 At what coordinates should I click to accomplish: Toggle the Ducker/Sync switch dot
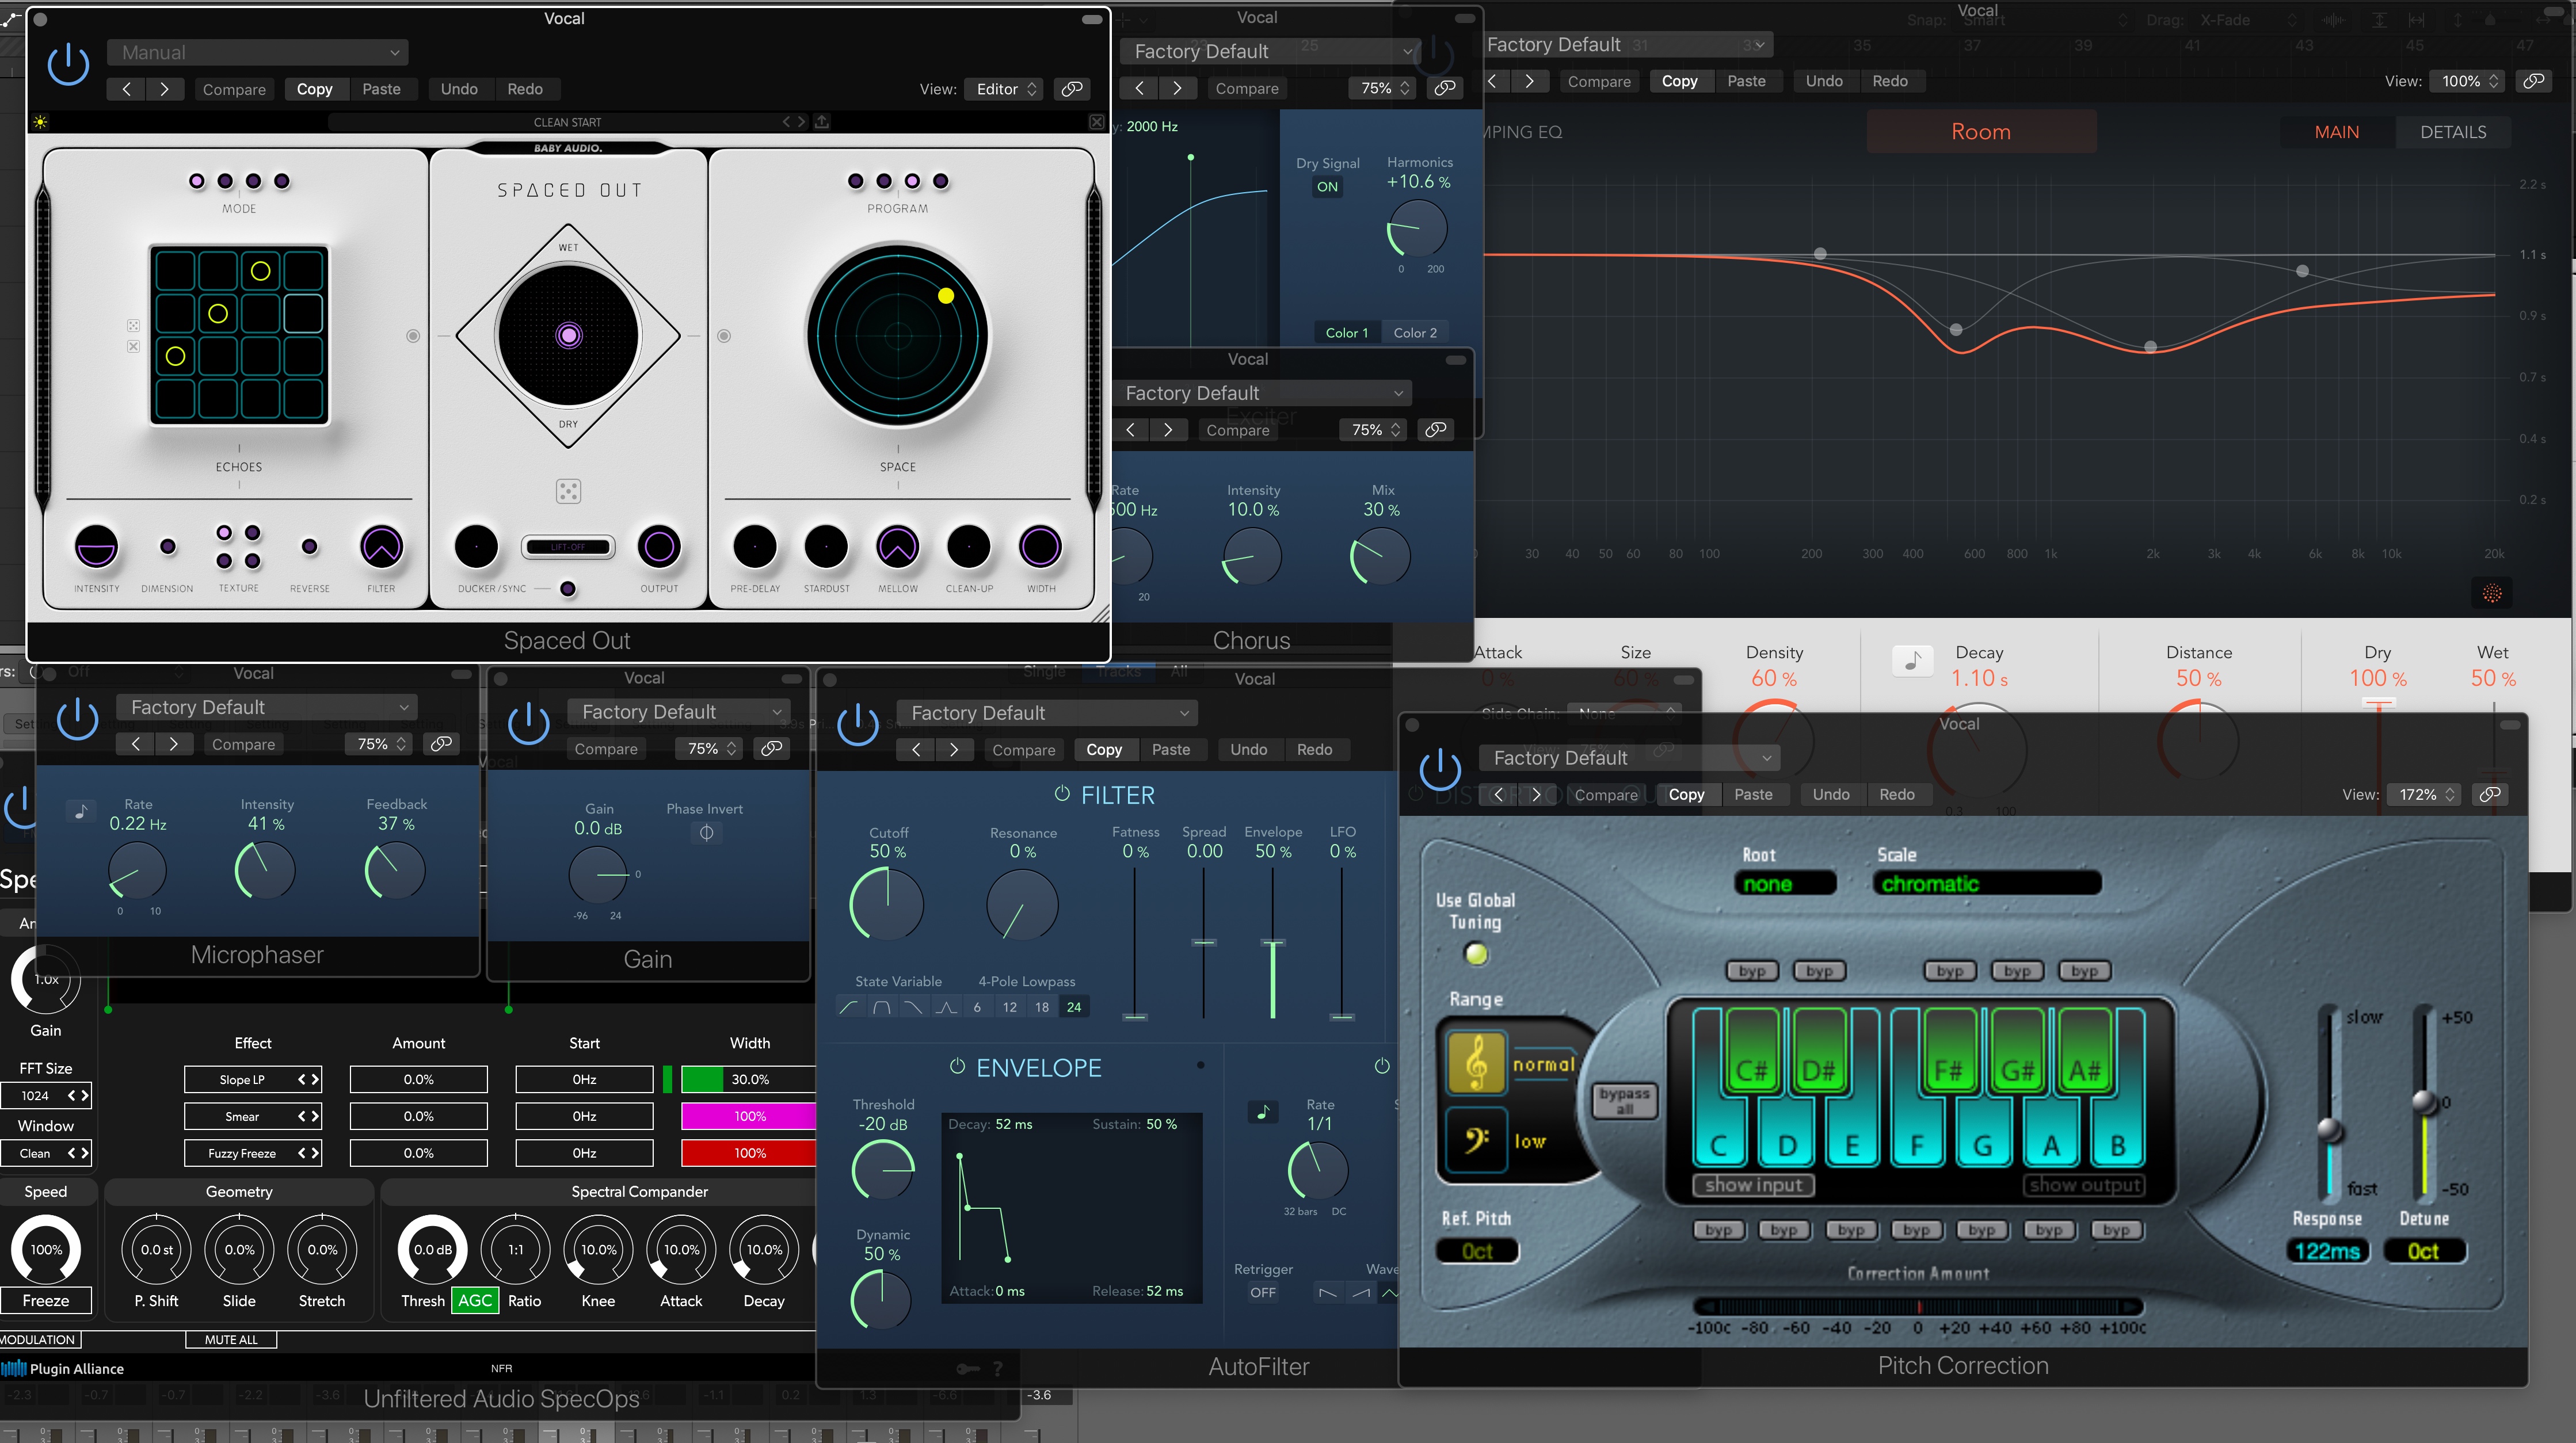(567, 588)
